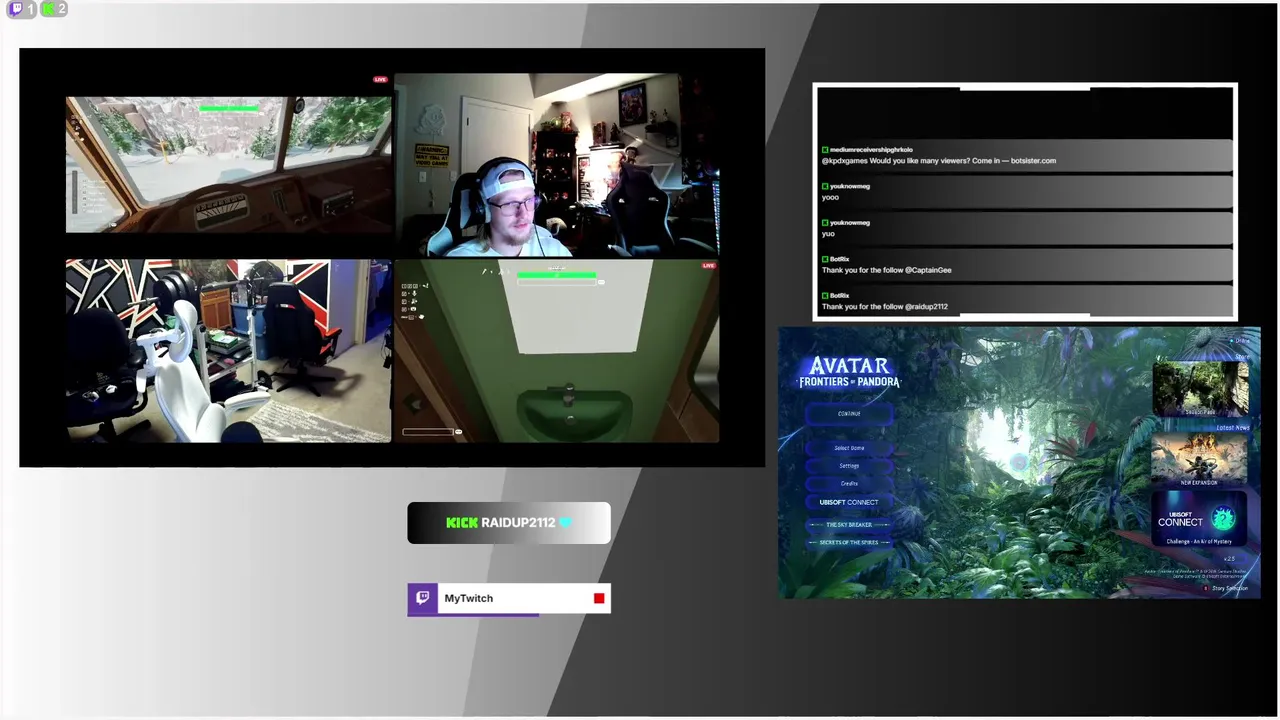
Task: Click BotRix follow message for @CaptainGee
Action: [x=1026, y=265]
